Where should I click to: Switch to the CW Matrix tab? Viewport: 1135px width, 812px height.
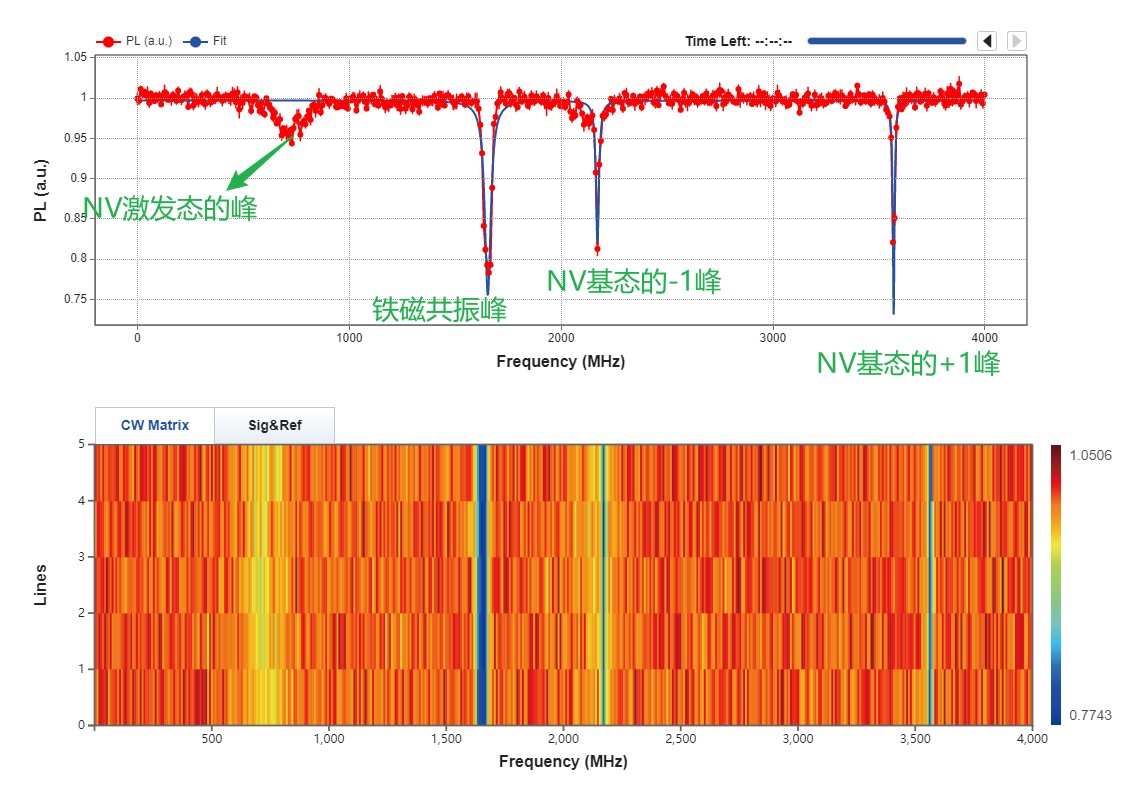pyautogui.click(x=154, y=425)
